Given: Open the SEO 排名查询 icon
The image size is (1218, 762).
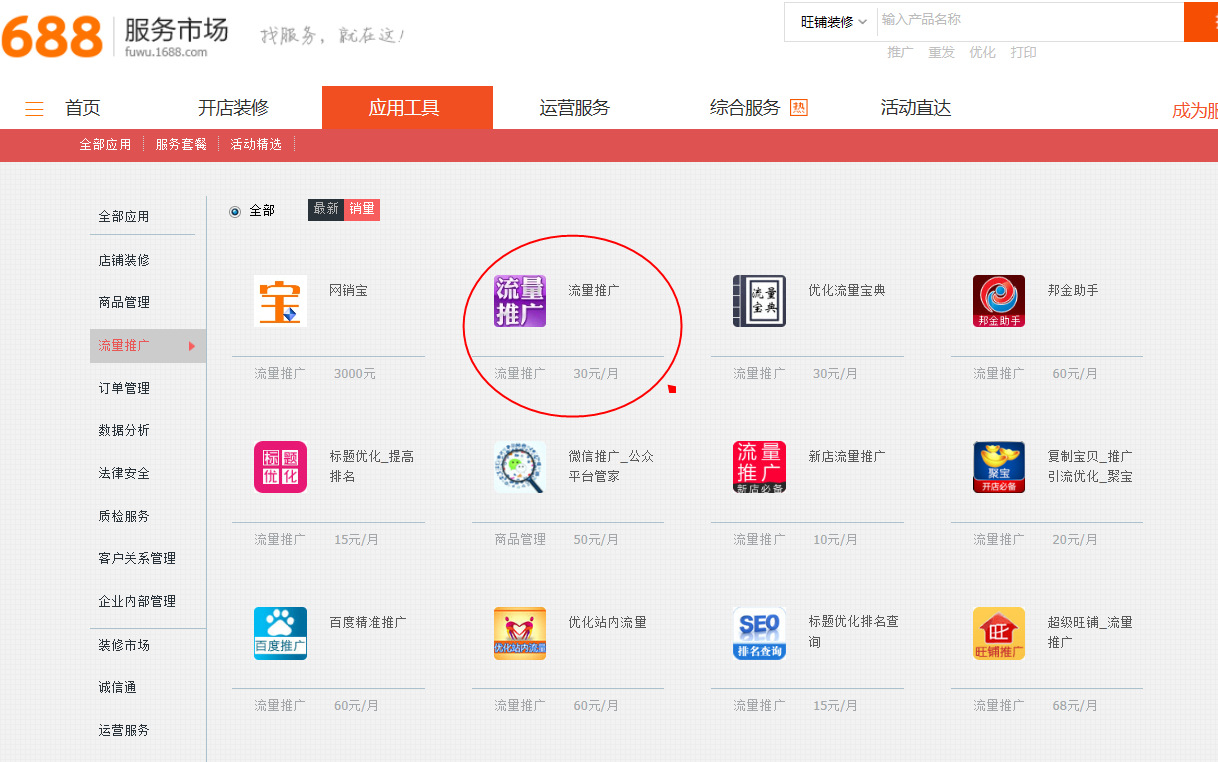Looking at the screenshot, I should click(x=759, y=633).
